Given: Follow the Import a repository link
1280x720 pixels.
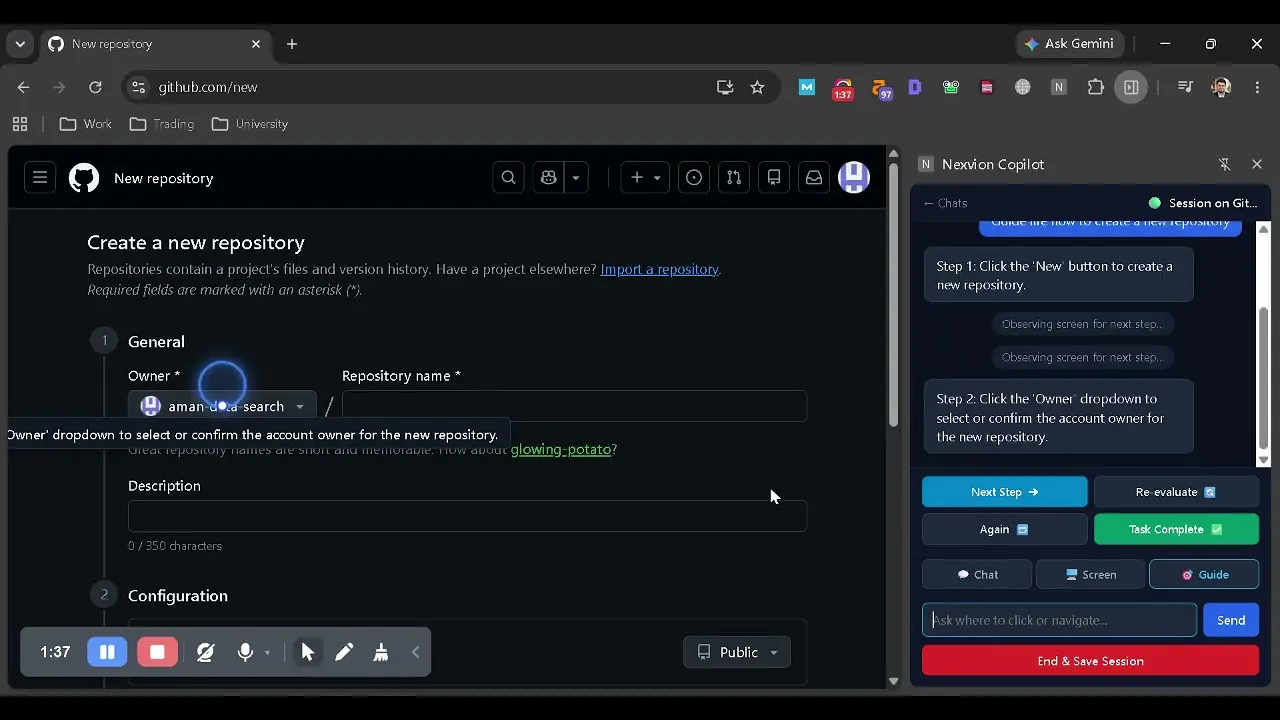Looking at the screenshot, I should [x=659, y=269].
